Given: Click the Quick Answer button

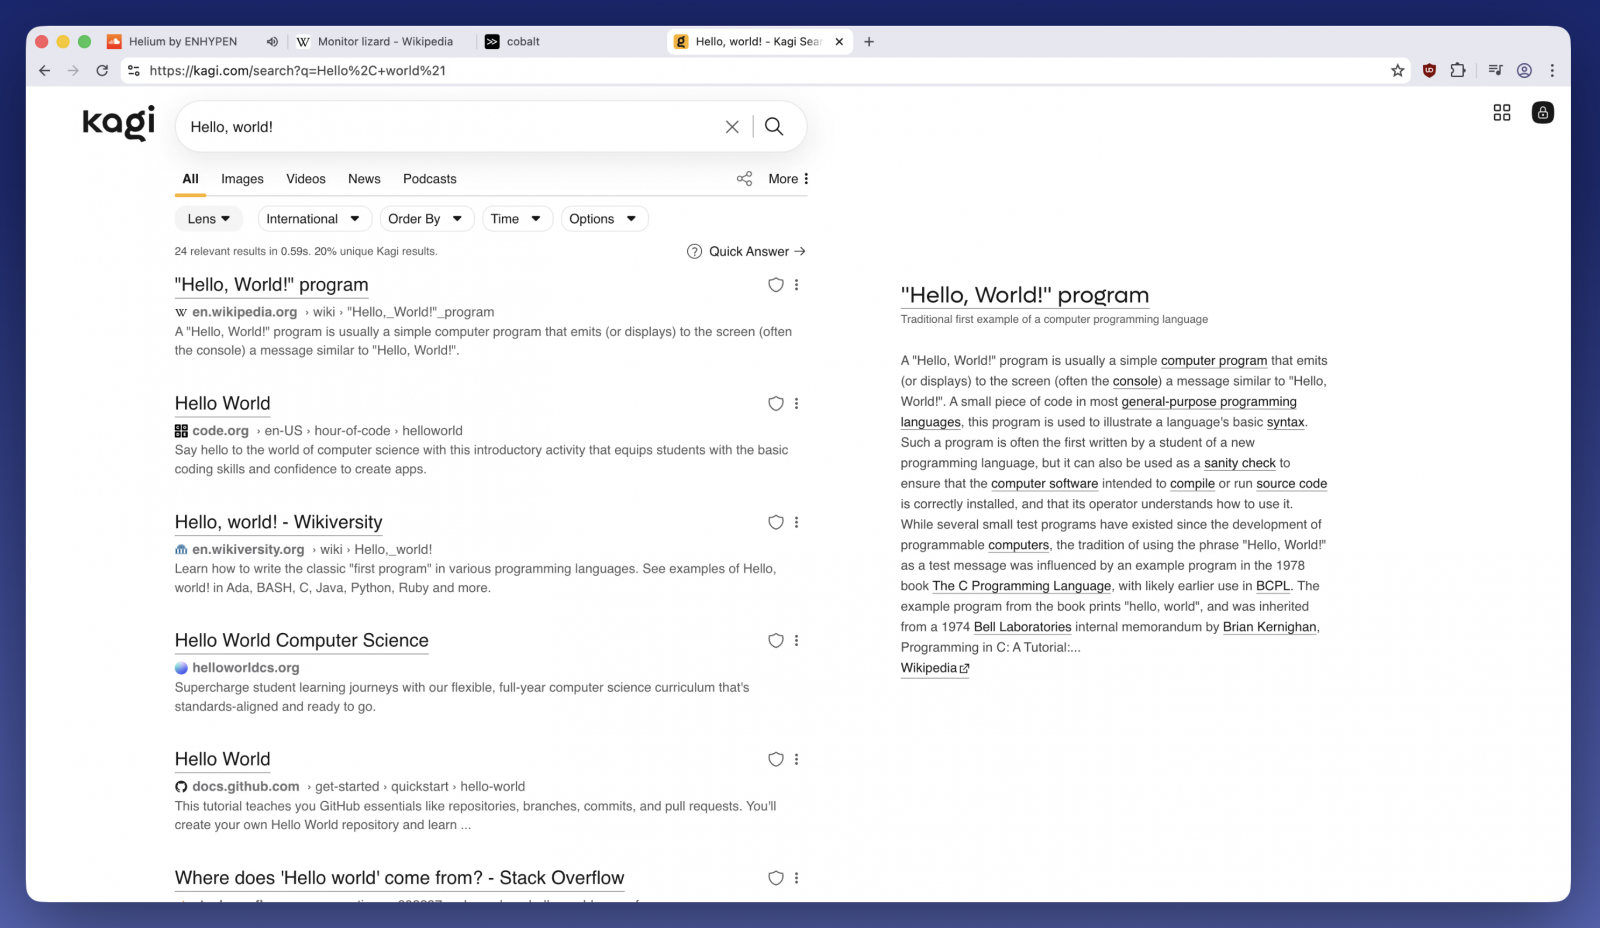Looking at the screenshot, I should coord(746,252).
